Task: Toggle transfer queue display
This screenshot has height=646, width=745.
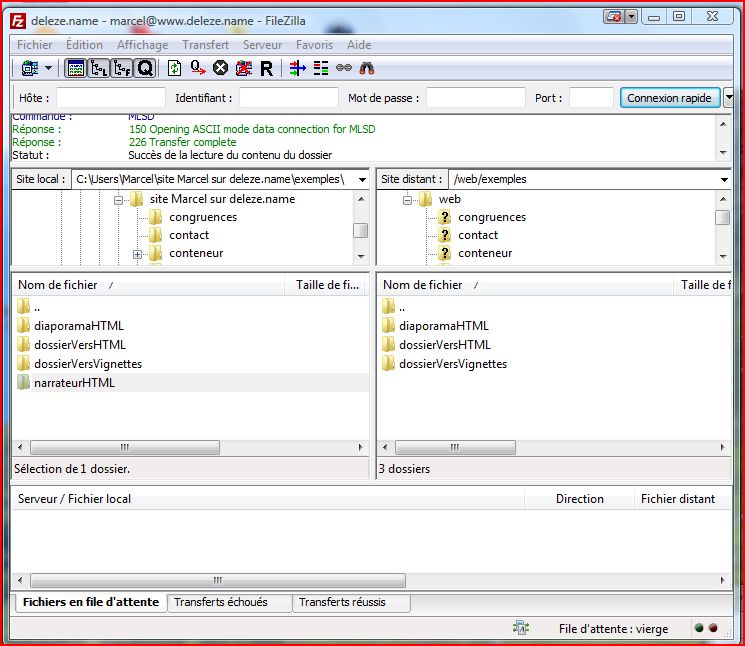Action: (x=145, y=68)
